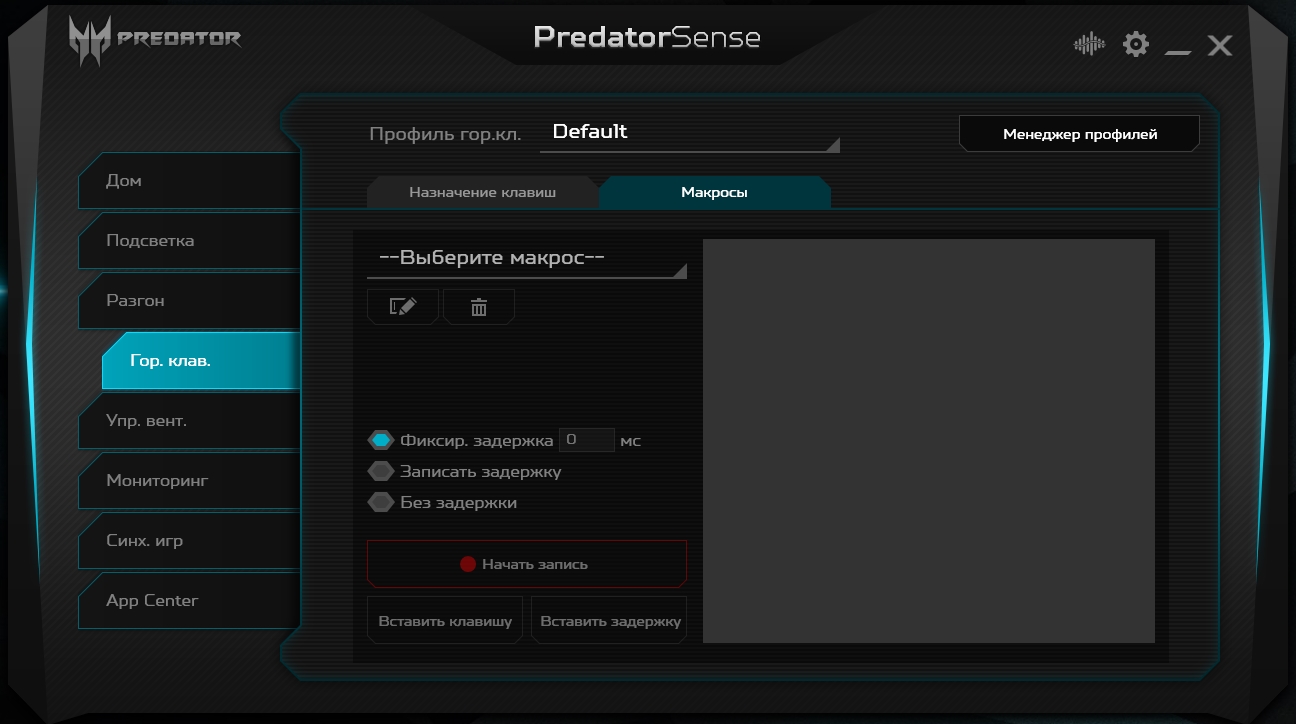Open the Подсветка sidebar section
This screenshot has width=1296, height=724.
[189, 241]
